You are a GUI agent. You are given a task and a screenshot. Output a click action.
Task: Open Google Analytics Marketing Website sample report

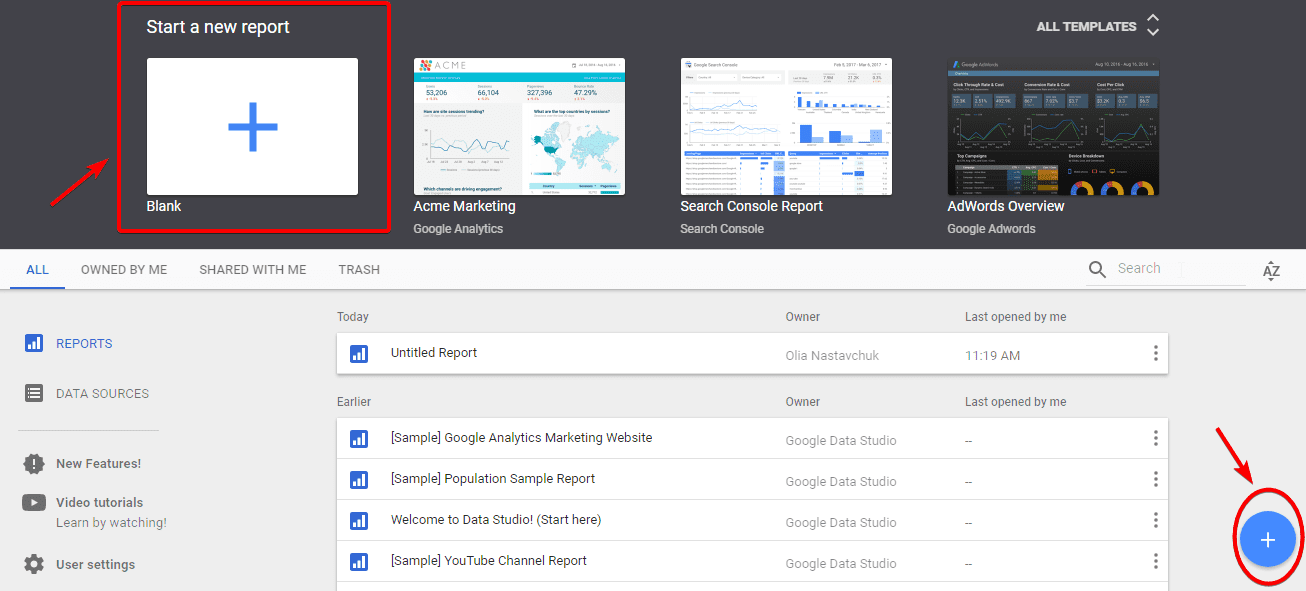[752, 438]
